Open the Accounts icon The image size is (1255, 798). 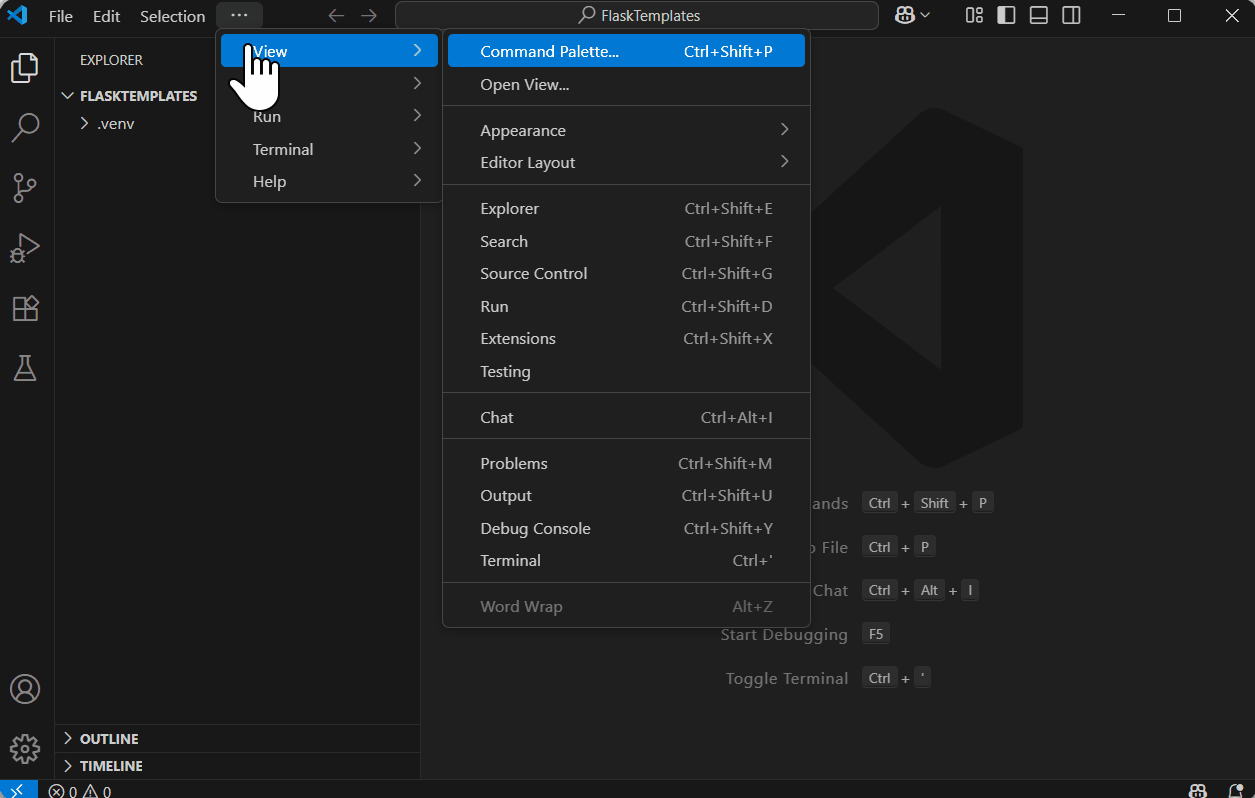coord(25,689)
